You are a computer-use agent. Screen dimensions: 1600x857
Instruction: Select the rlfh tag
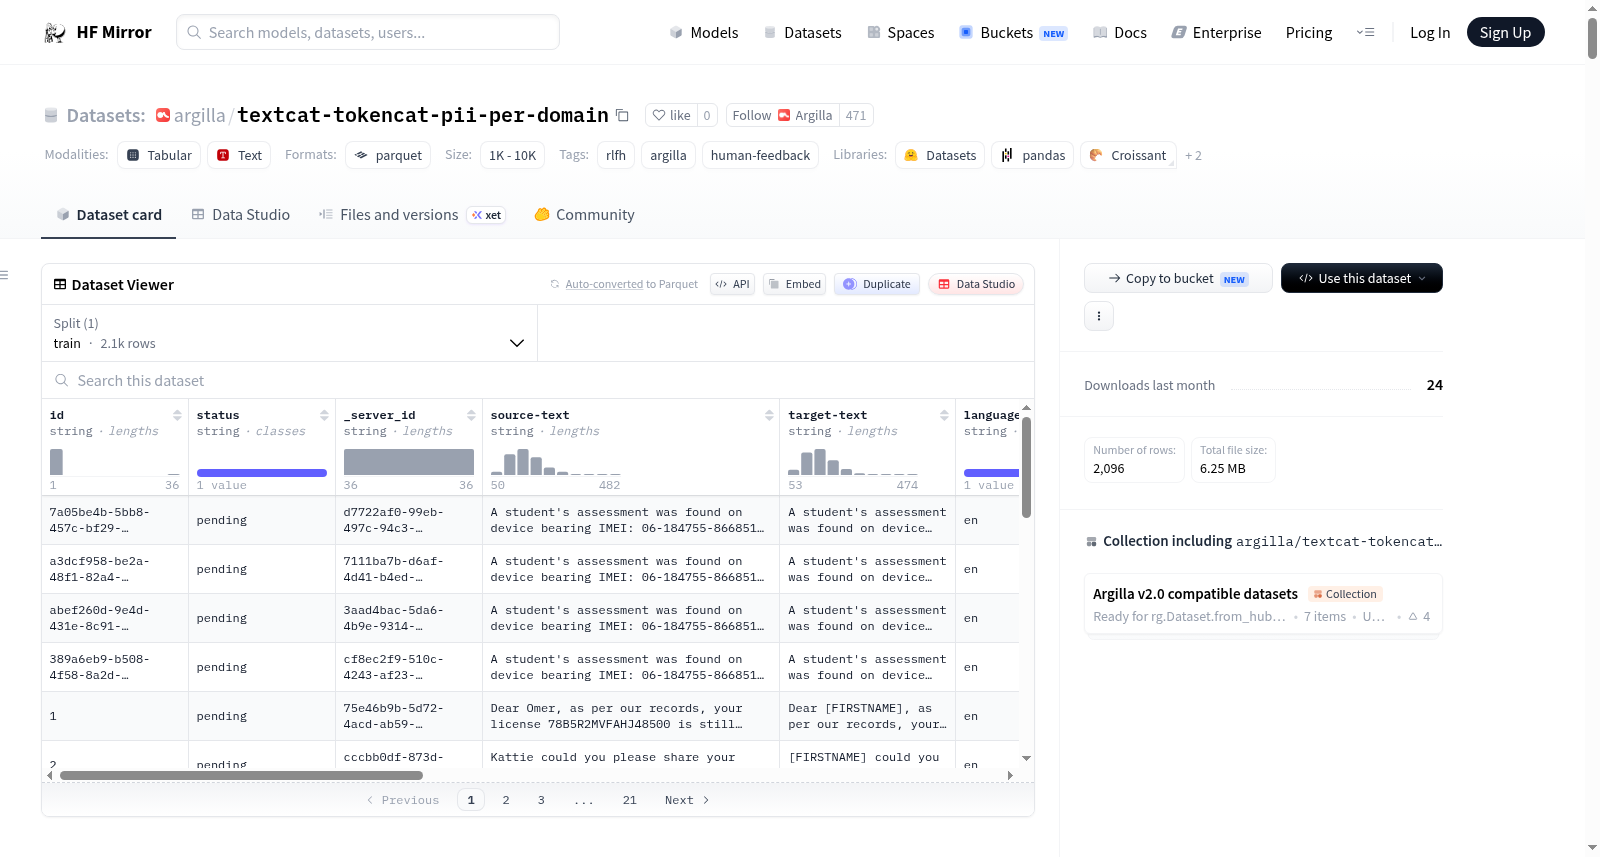click(616, 156)
